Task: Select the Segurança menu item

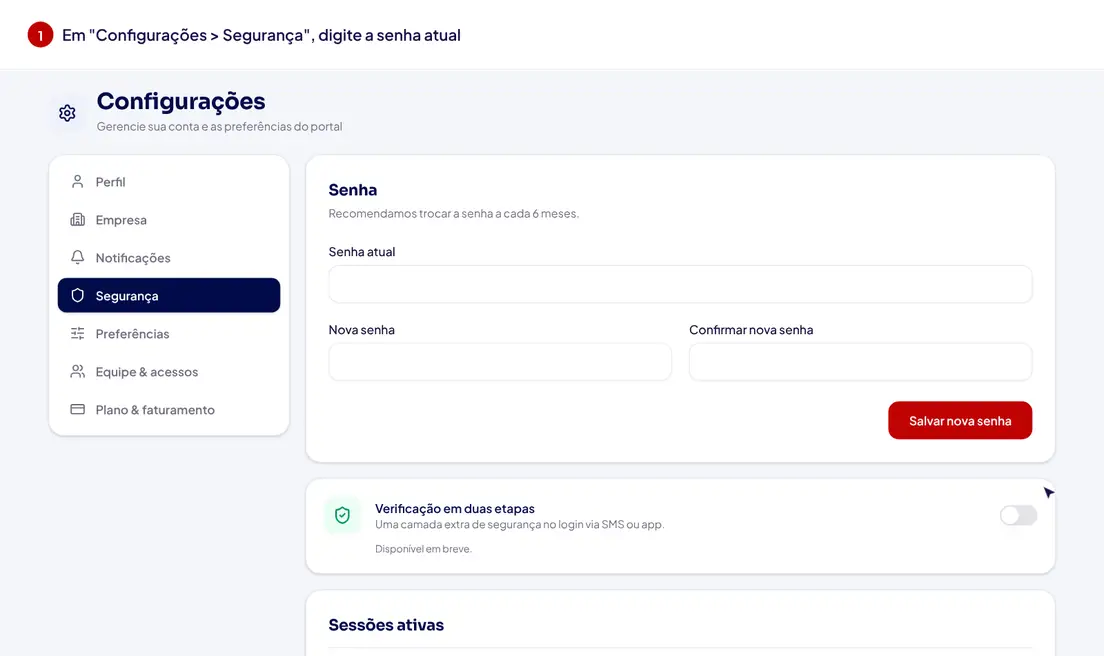Action: point(169,296)
